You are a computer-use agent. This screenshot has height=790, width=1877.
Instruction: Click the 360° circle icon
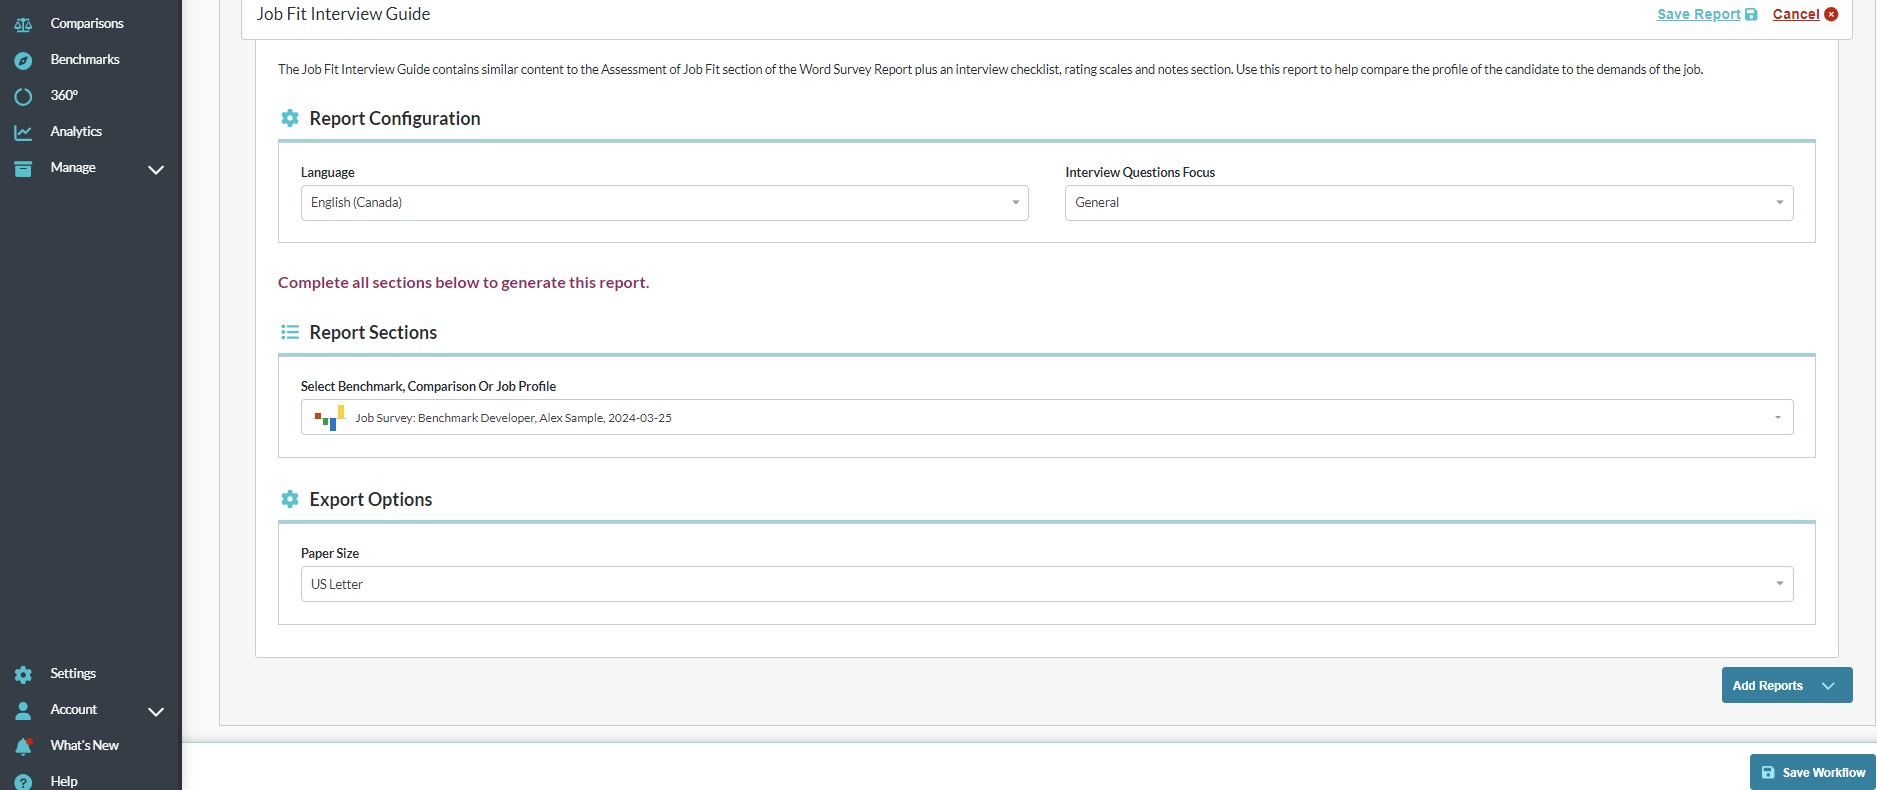(23, 97)
